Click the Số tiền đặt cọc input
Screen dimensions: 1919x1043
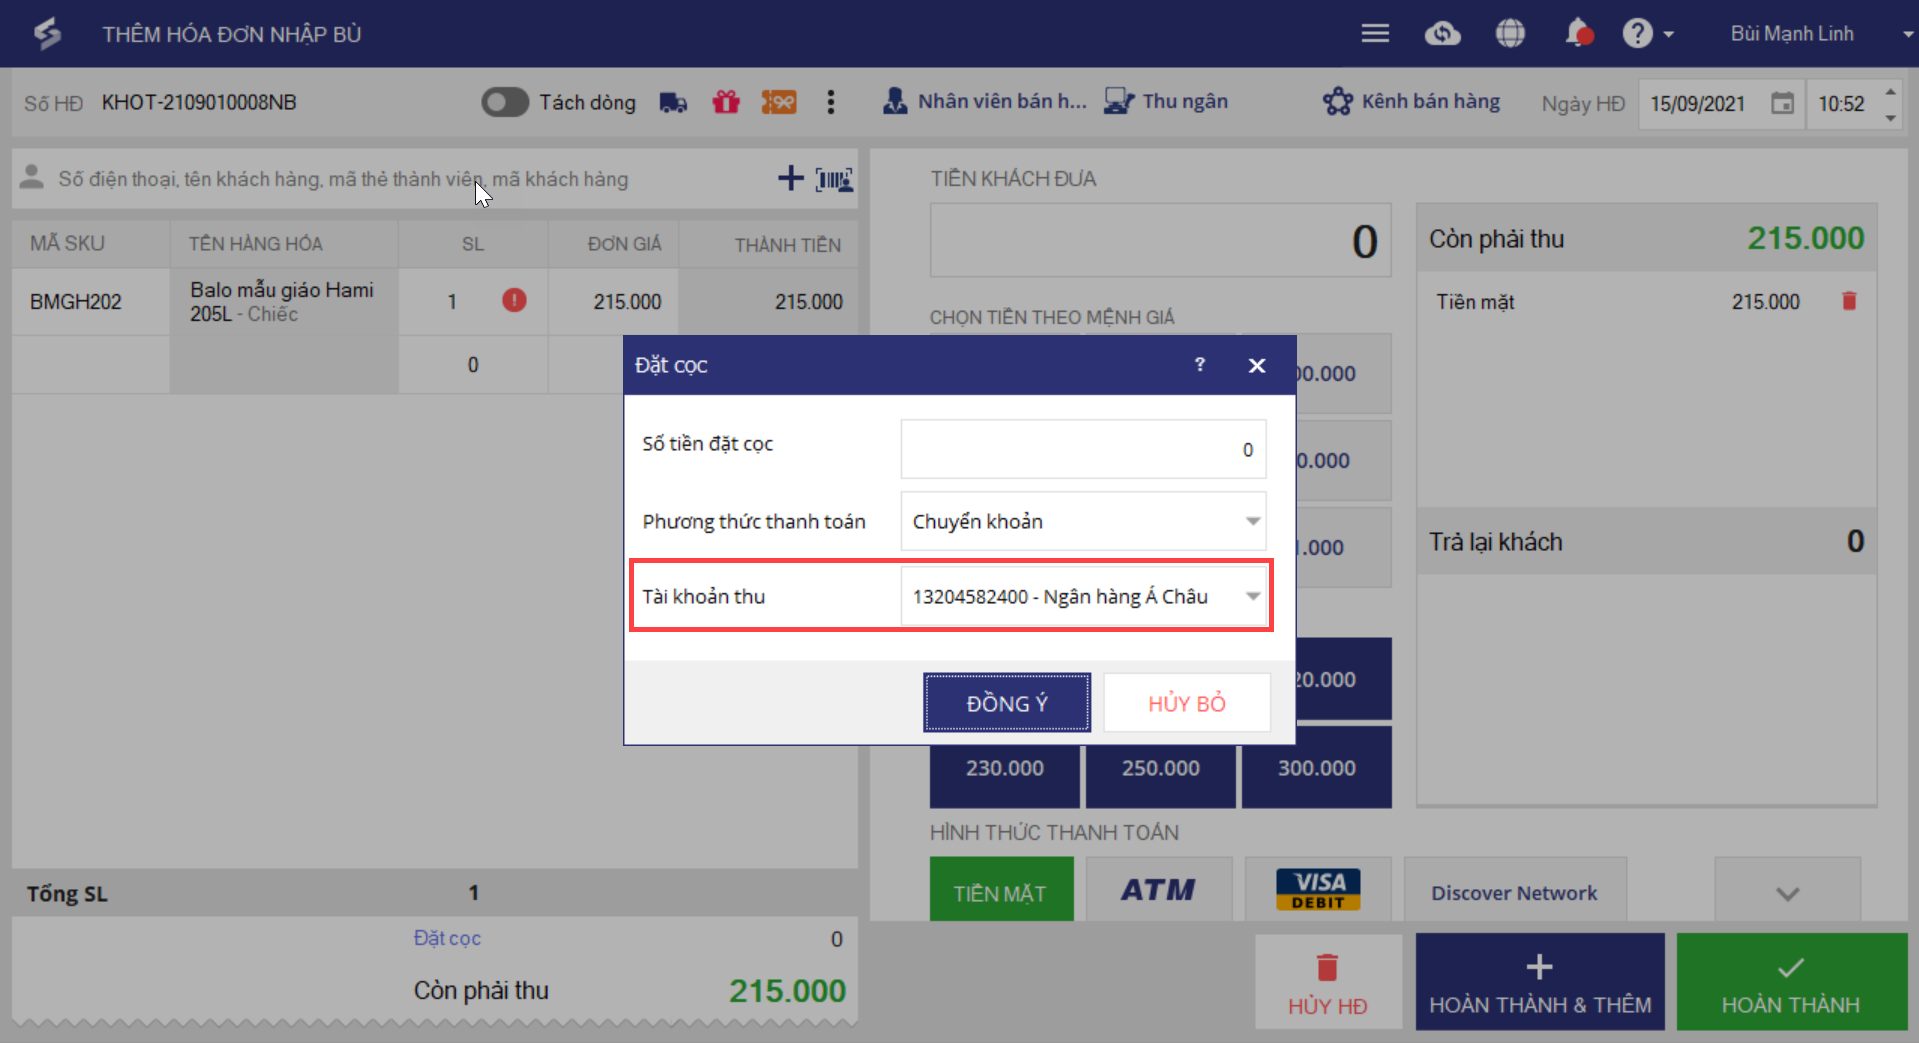(1083, 449)
